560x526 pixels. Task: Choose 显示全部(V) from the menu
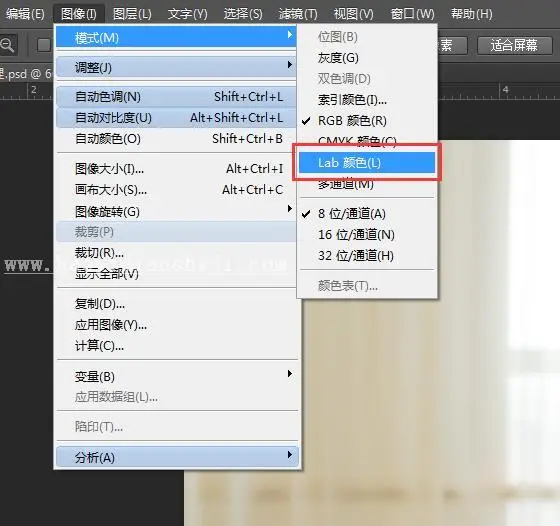(176, 274)
